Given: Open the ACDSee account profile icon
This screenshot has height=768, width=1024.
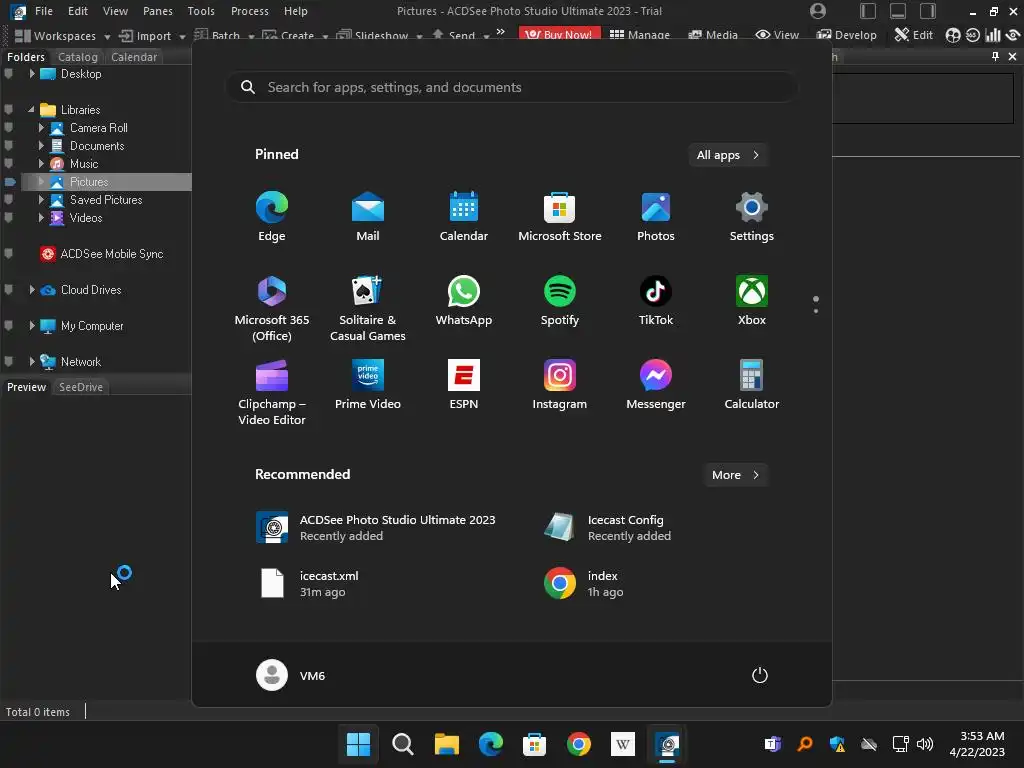Looking at the screenshot, I should tap(818, 11).
